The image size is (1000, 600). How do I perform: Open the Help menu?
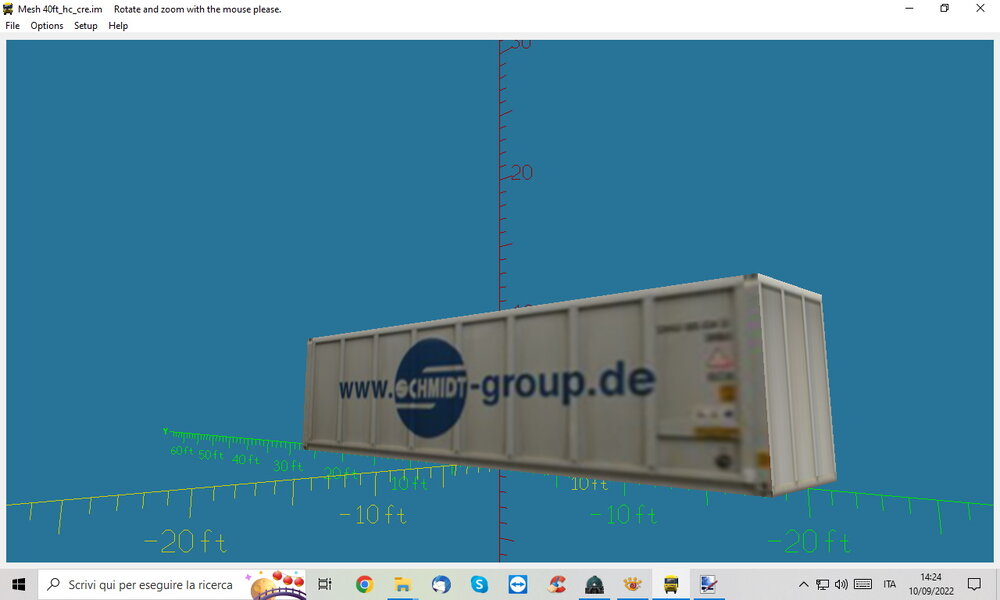pos(118,26)
